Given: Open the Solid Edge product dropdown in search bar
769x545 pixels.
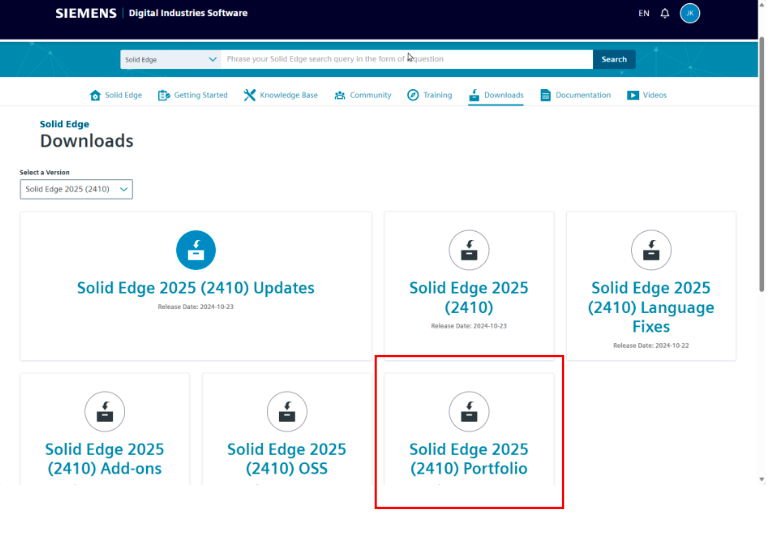Looking at the screenshot, I should pos(170,59).
